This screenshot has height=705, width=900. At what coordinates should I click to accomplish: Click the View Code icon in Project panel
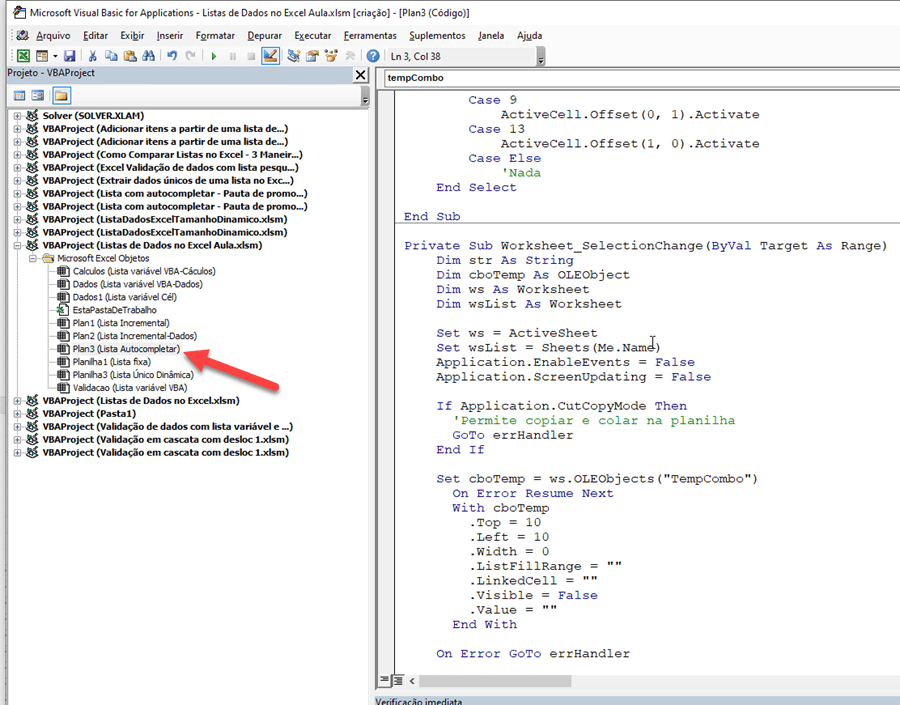[x=19, y=96]
